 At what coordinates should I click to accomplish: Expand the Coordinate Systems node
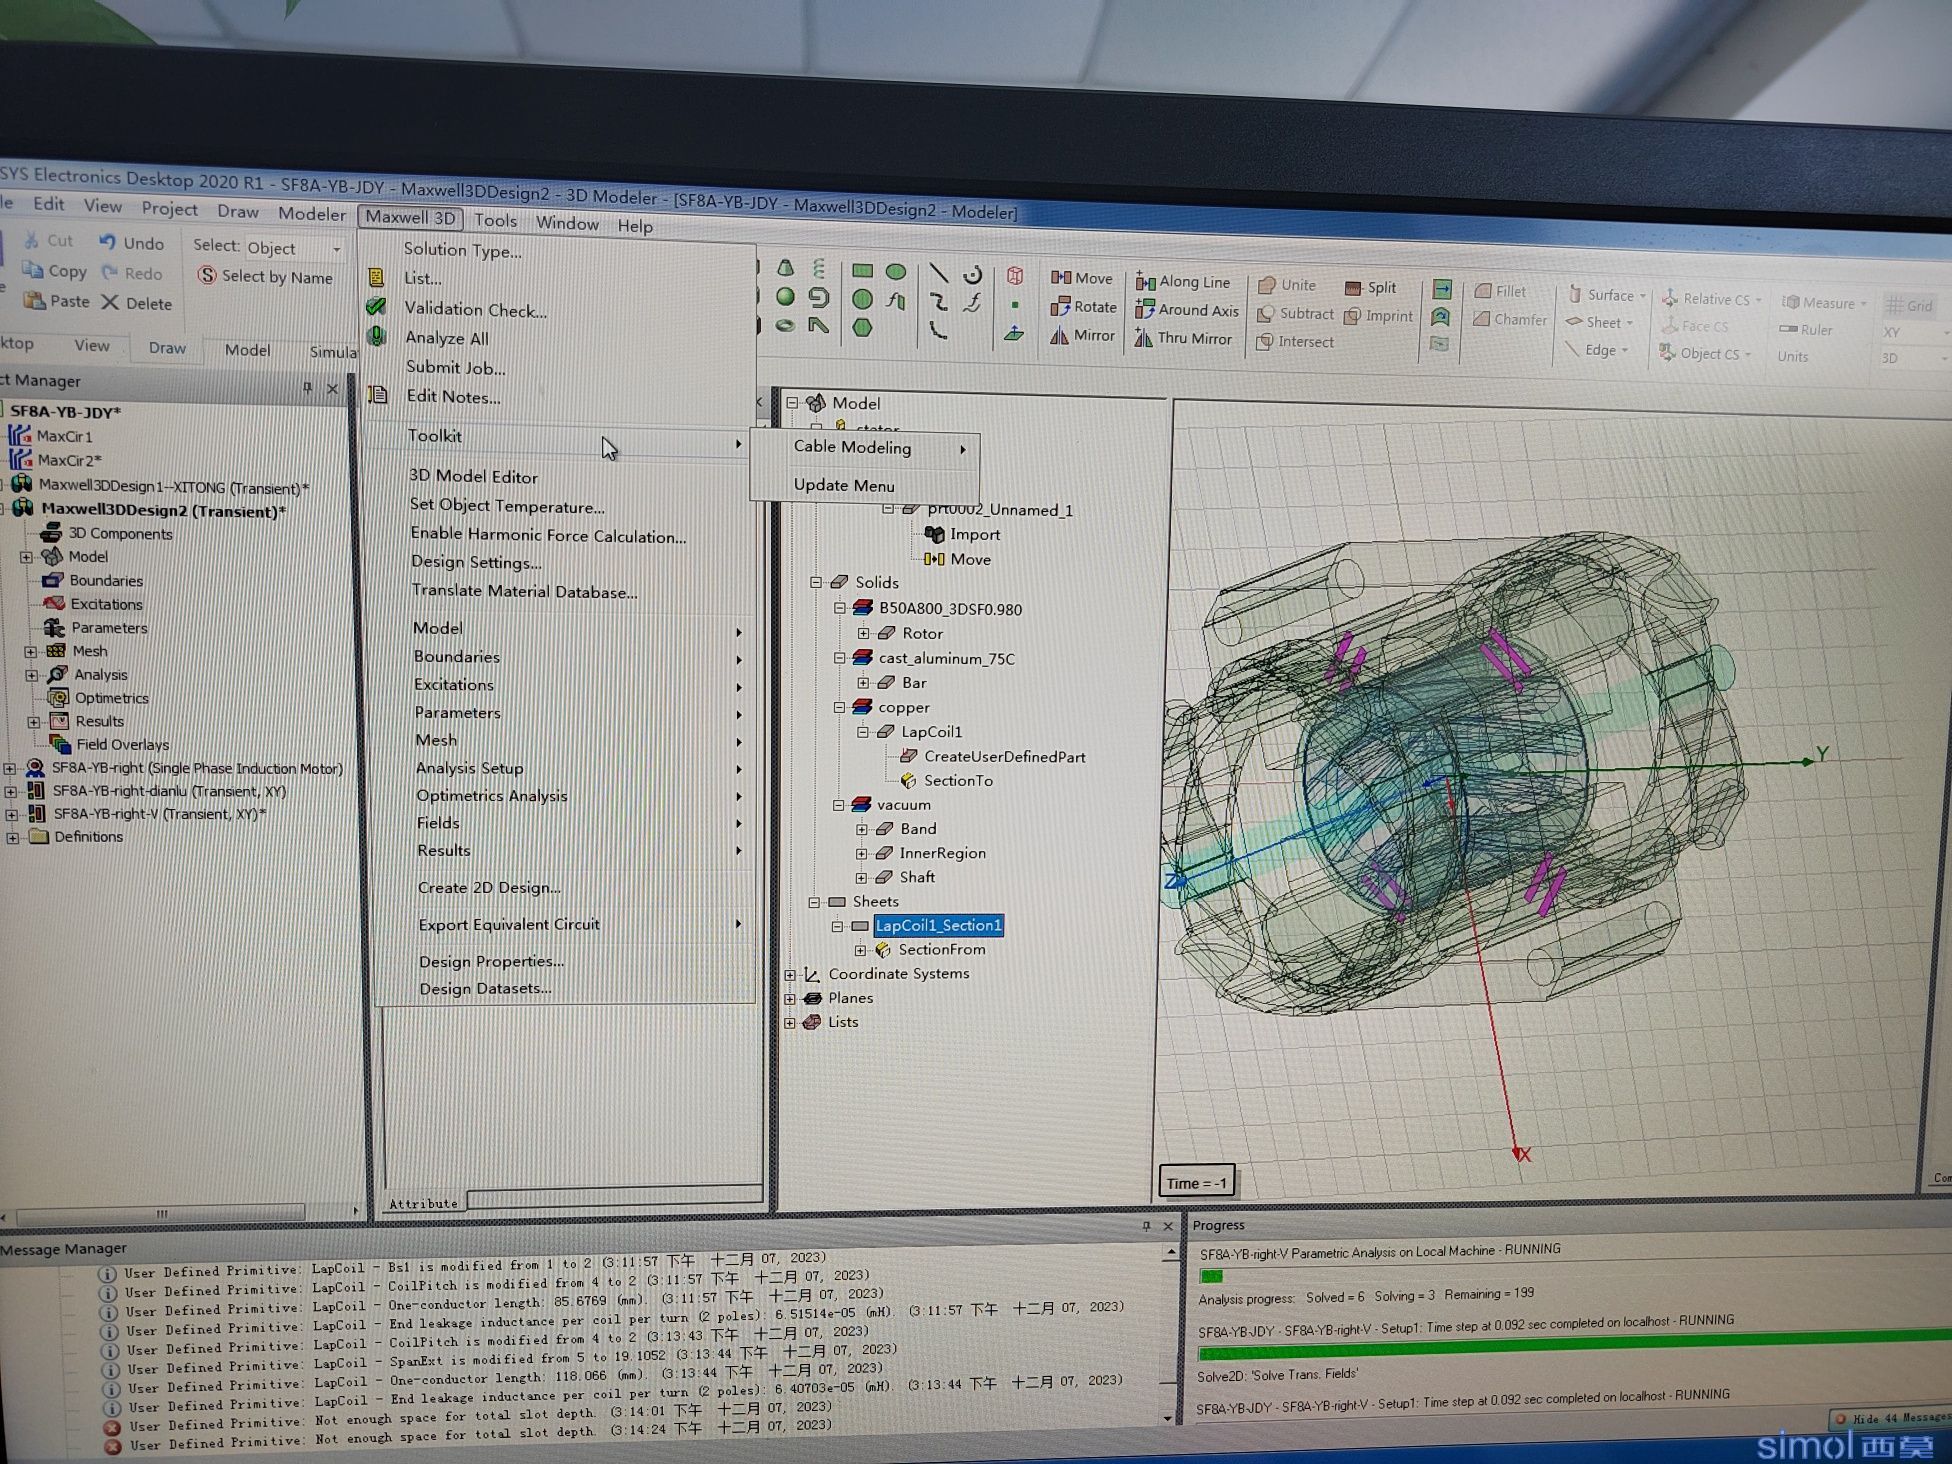click(790, 974)
